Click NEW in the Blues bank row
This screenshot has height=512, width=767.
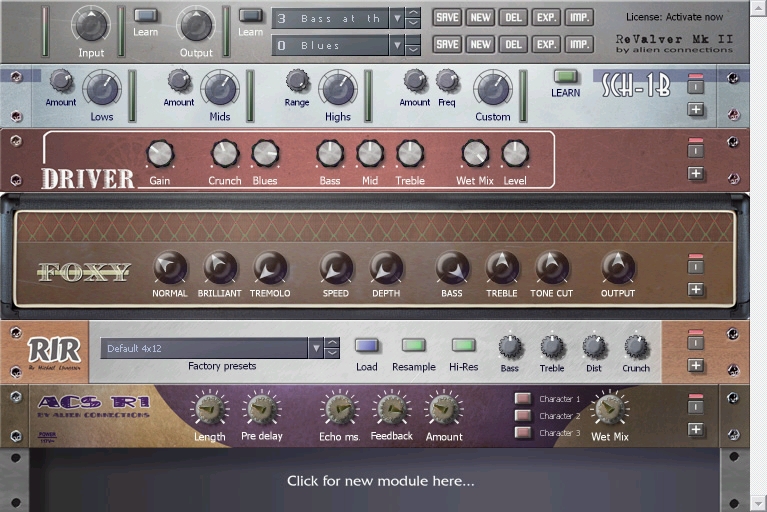coord(480,45)
